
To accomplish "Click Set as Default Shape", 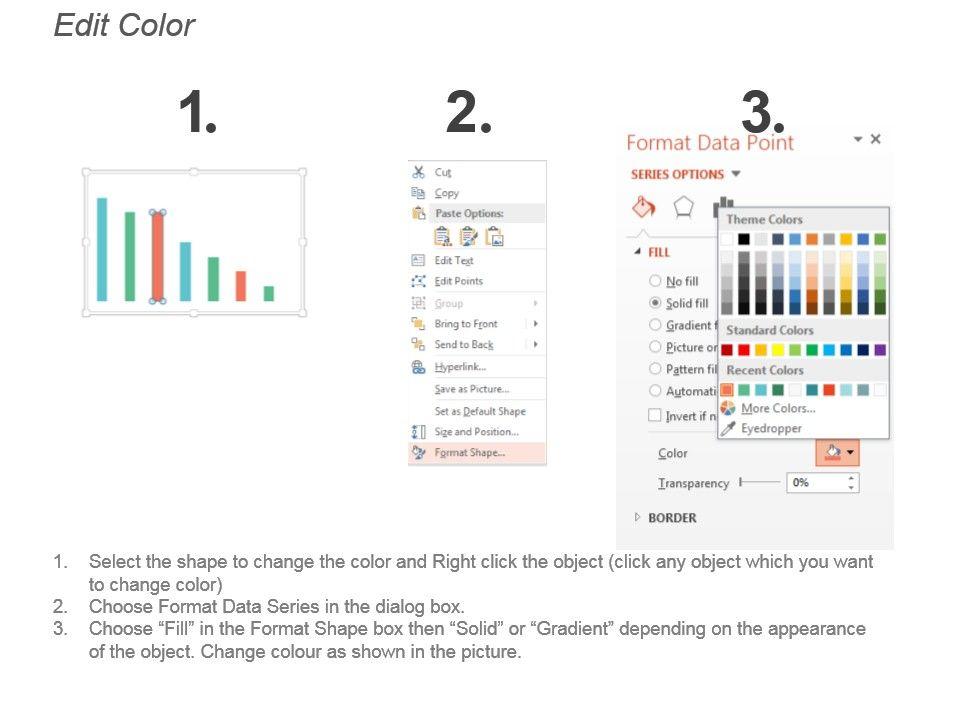I will pos(479,411).
